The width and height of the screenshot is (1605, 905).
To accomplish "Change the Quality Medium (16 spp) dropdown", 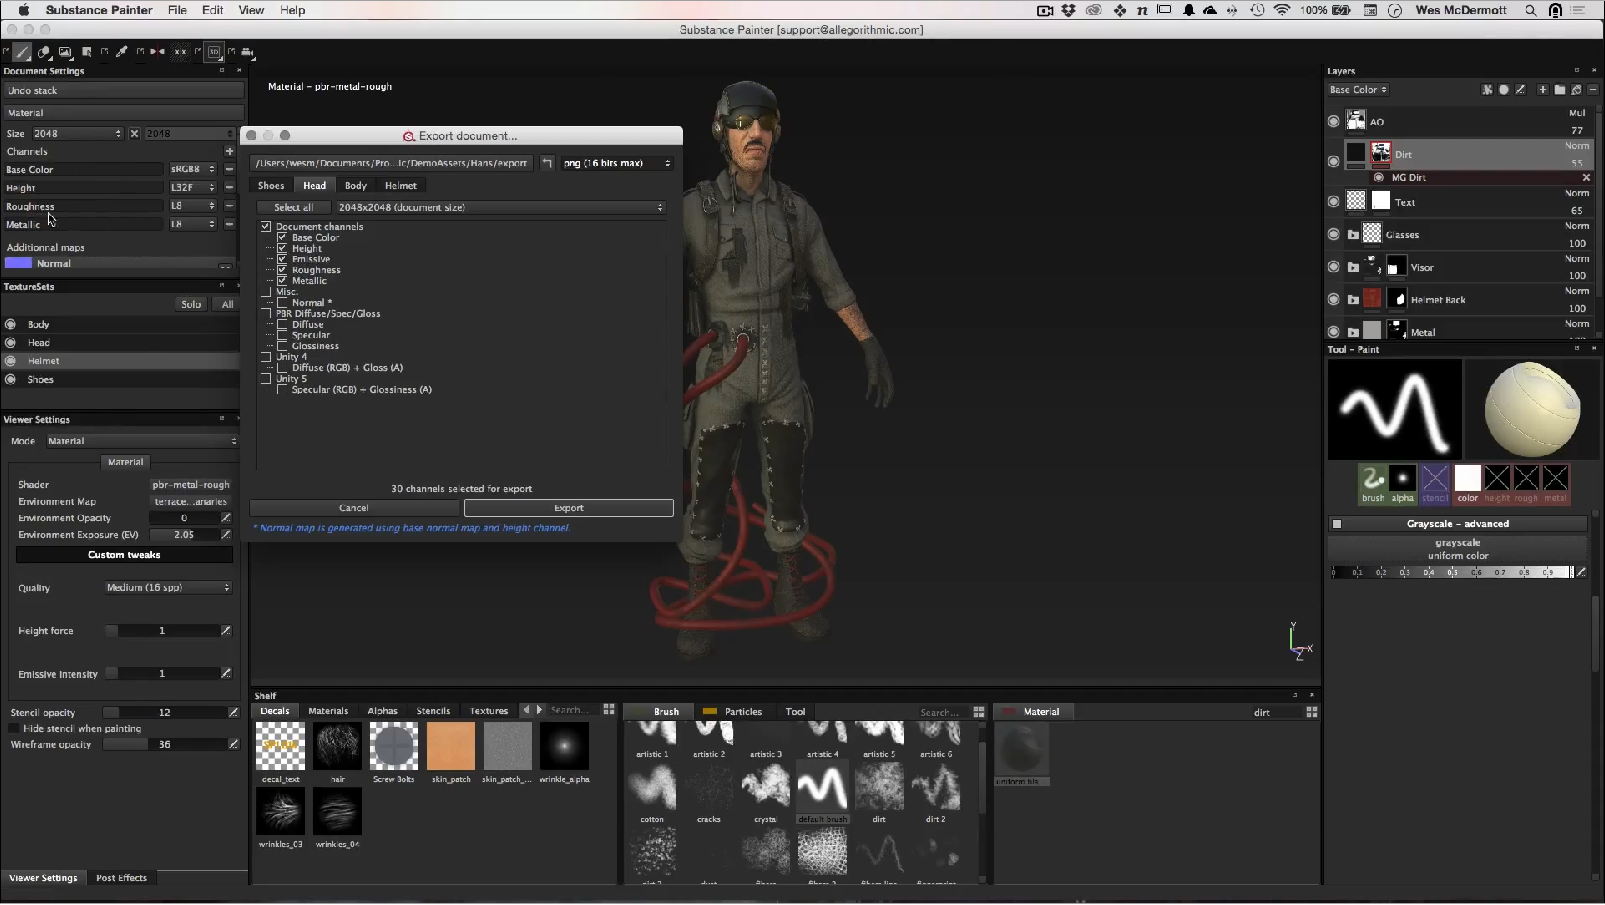I will tap(168, 588).
